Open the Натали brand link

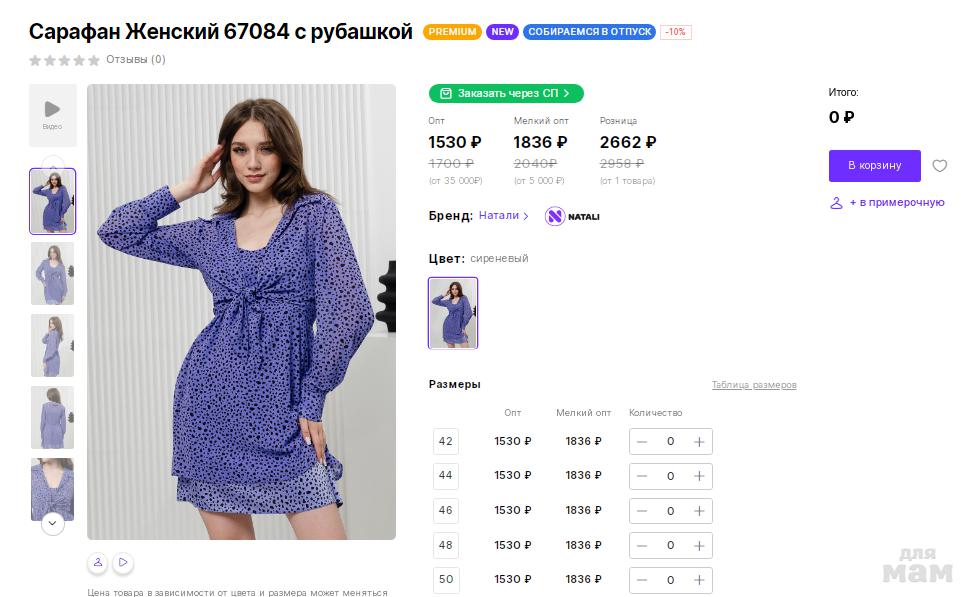tap(503, 216)
